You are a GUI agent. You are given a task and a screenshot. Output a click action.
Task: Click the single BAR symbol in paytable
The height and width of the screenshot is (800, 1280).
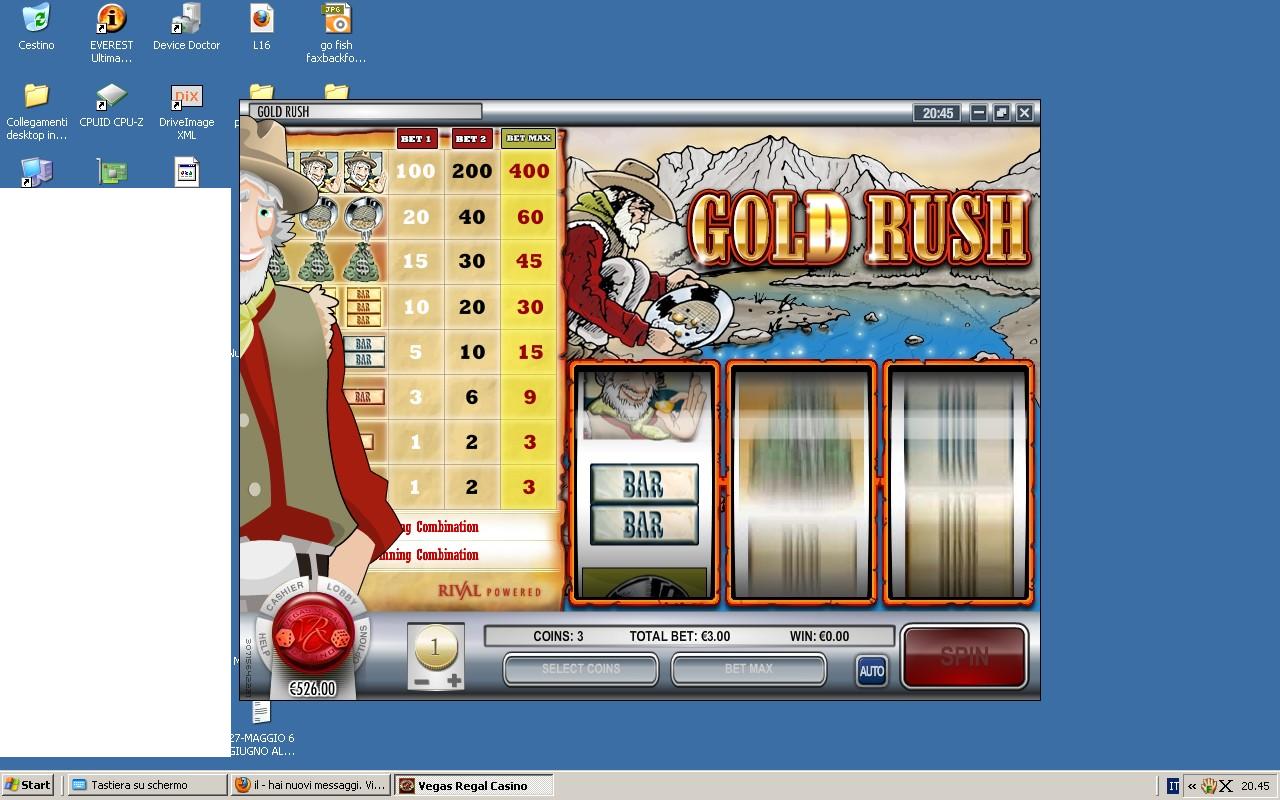point(362,397)
